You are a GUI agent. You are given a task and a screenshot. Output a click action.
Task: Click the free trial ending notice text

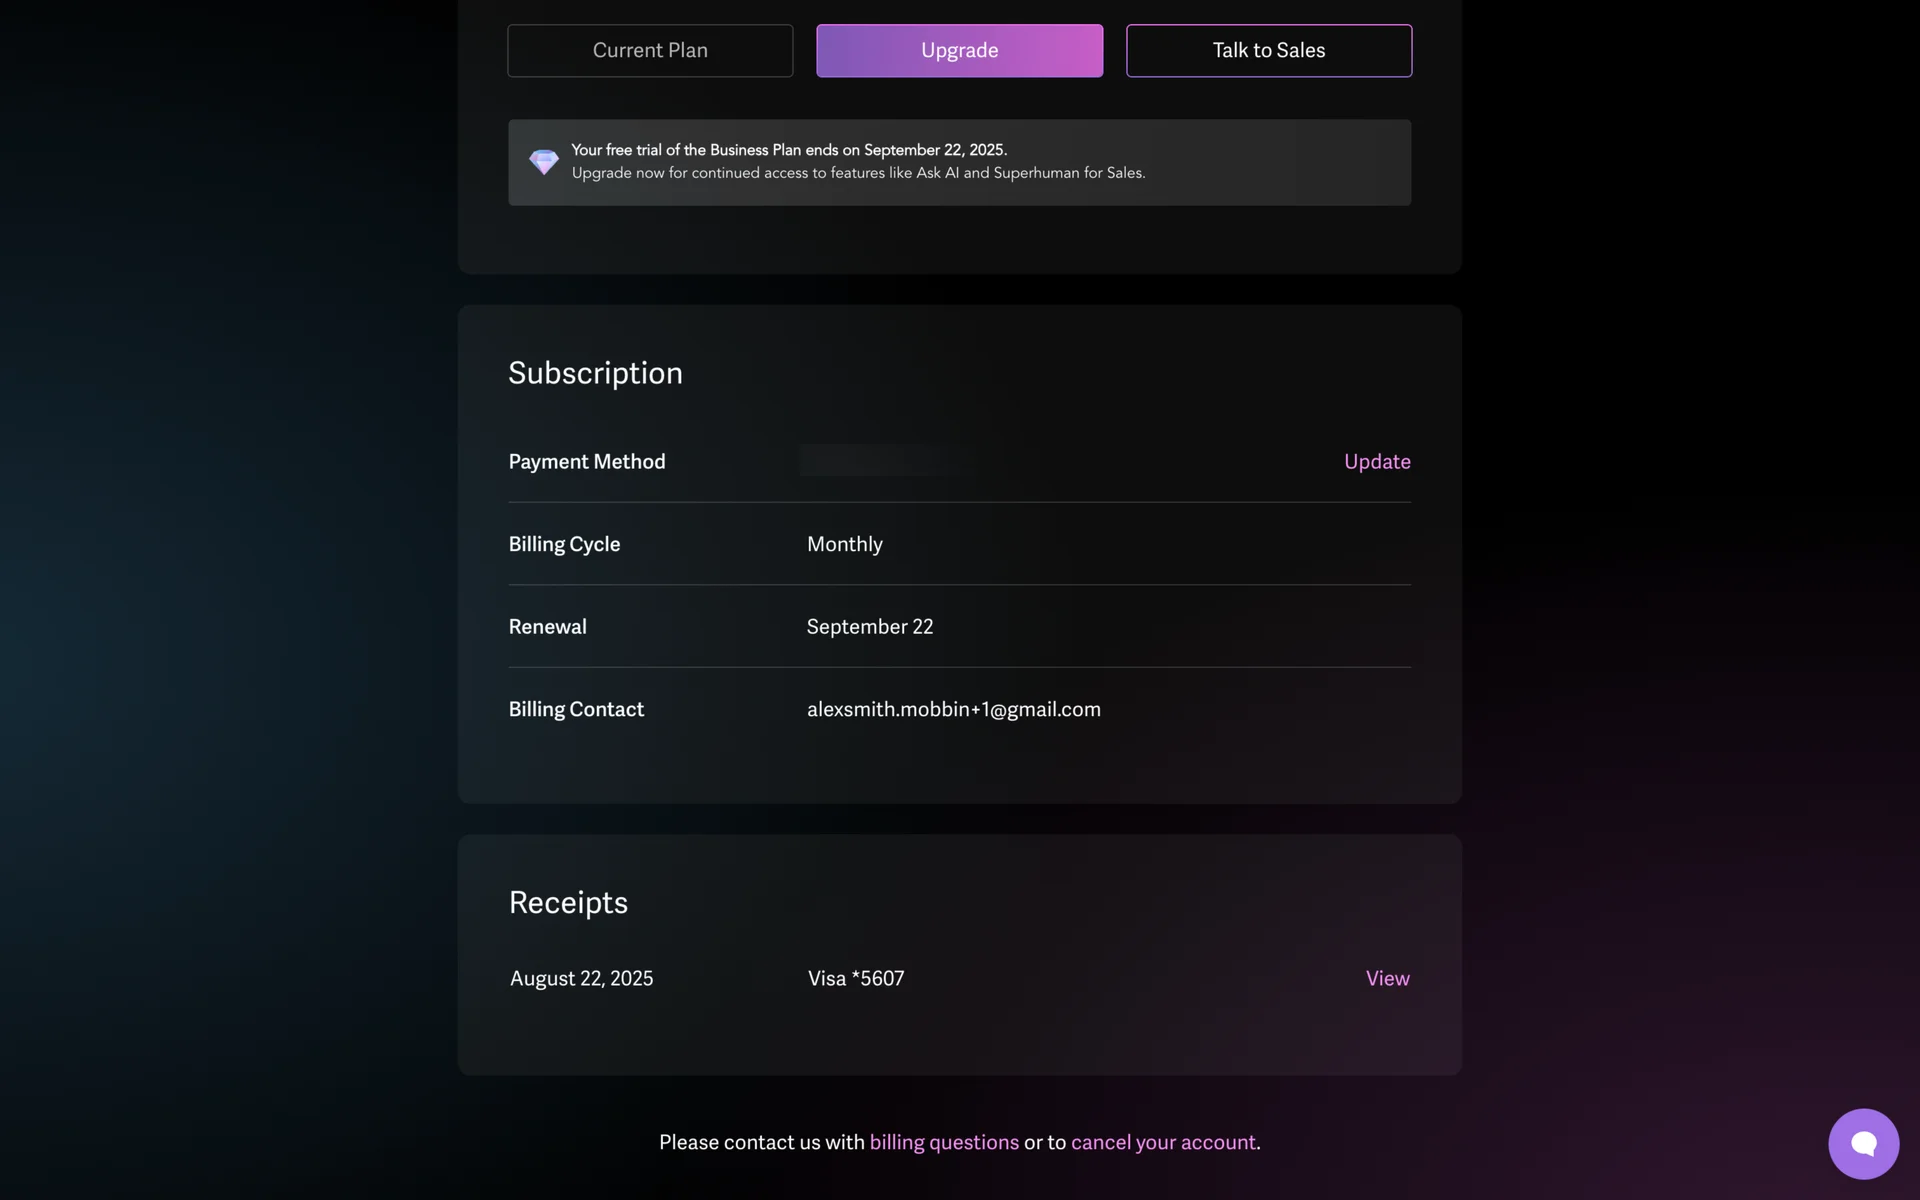pos(788,150)
